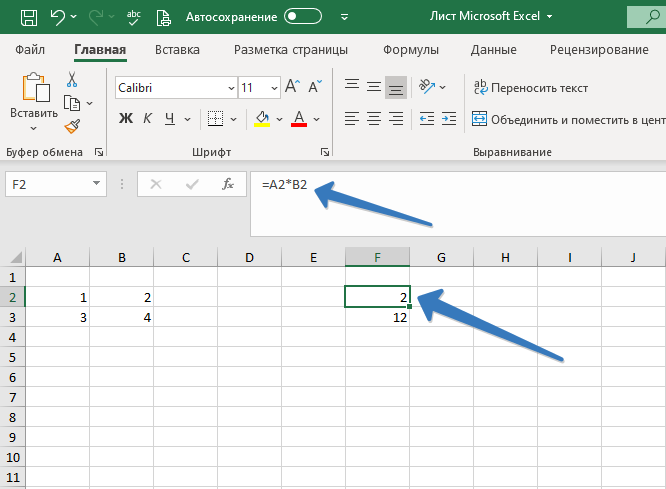The width and height of the screenshot is (666, 489).
Task: Open the Буфер обмена dialog launcher
Action: [x=99, y=152]
